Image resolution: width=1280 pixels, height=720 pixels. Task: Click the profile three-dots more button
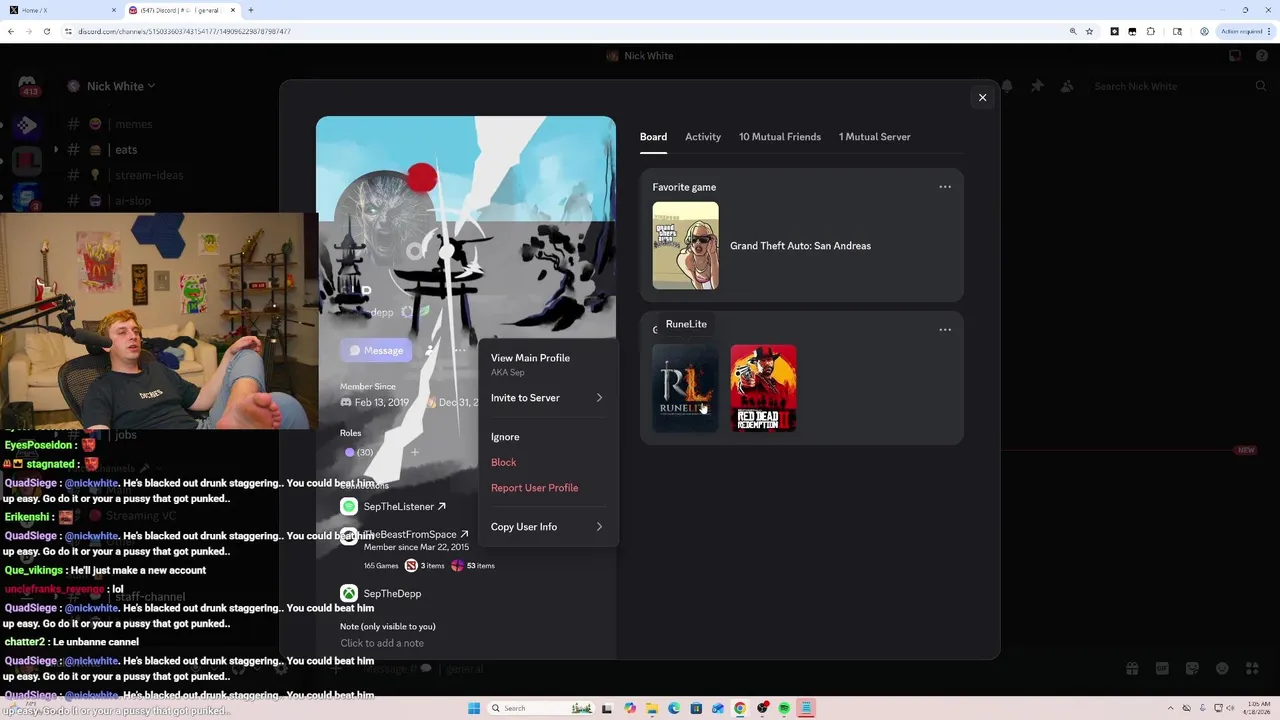pos(459,350)
